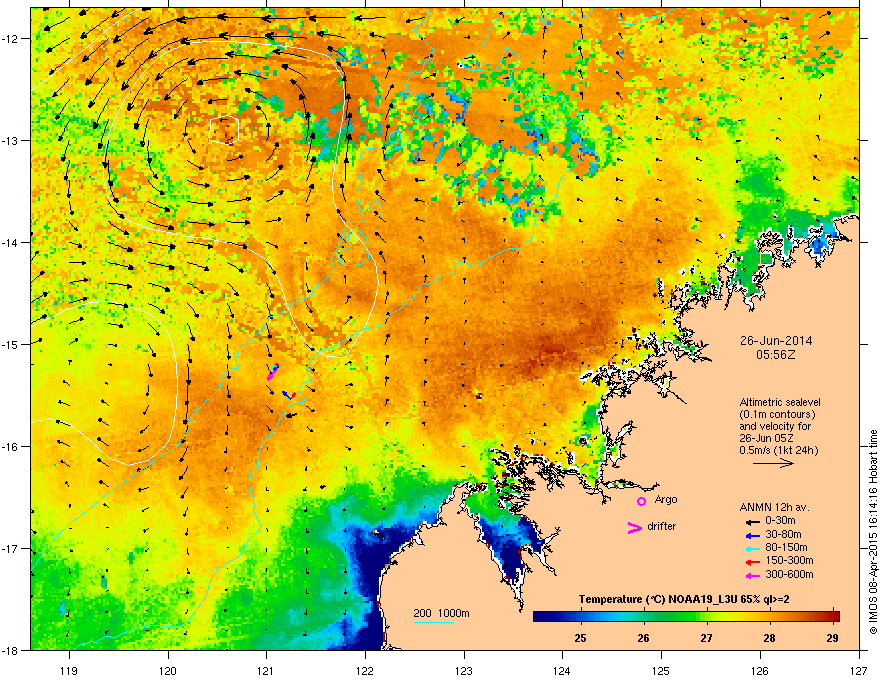
Task: Click the latitude axis label '-13'
Action: pos(11,141)
